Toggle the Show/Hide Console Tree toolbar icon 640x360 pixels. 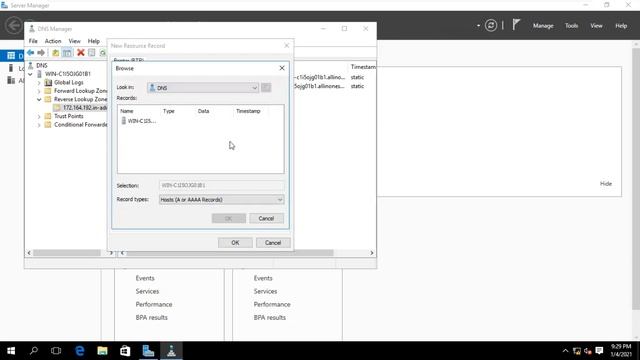(x=67, y=53)
